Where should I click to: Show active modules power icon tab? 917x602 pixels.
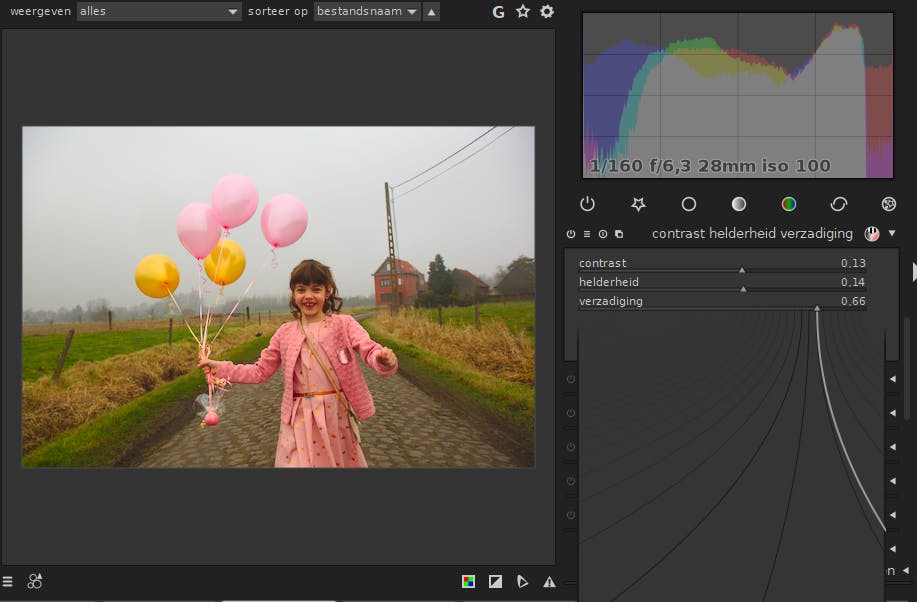587,204
